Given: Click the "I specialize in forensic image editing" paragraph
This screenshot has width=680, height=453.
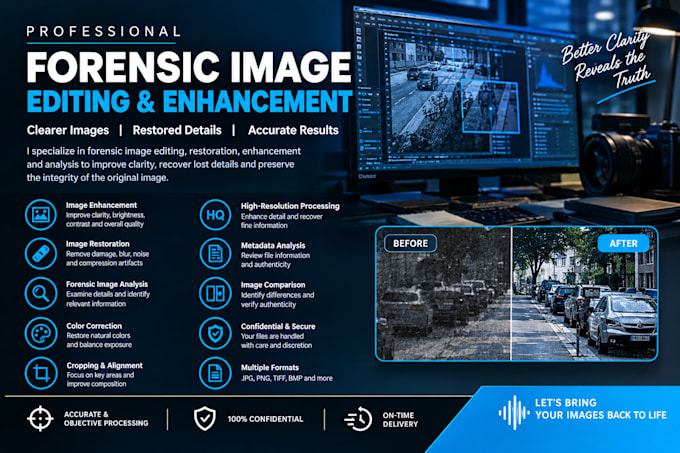Looking at the screenshot, I should point(163,164).
